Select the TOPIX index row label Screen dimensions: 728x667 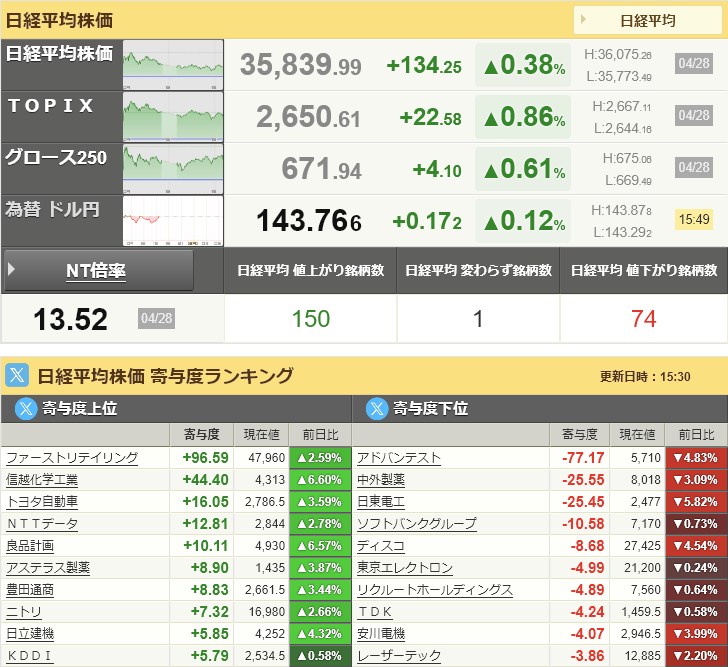tap(51, 105)
